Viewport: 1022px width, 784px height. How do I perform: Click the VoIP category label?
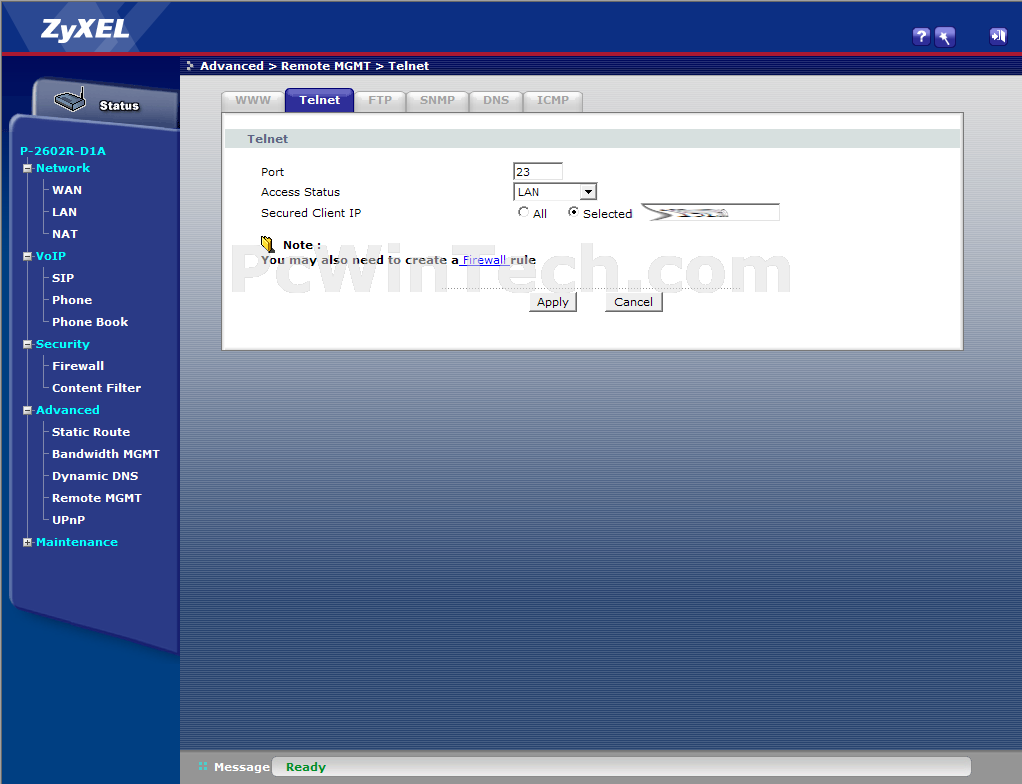[x=51, y=256]
